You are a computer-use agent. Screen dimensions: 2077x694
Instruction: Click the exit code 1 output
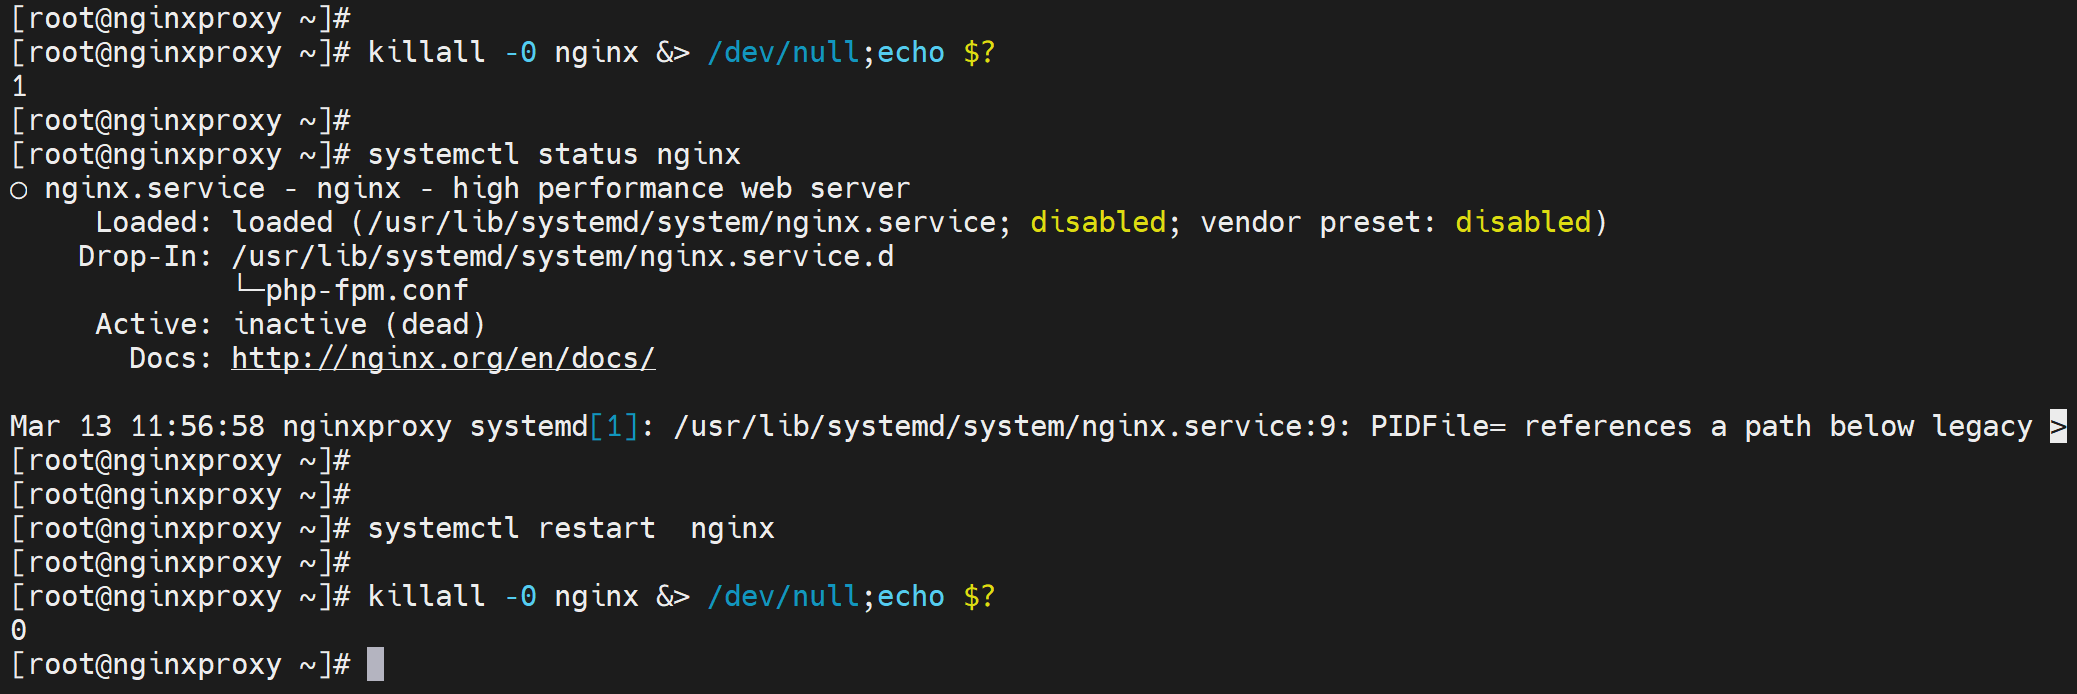click(x=19, y=87)
